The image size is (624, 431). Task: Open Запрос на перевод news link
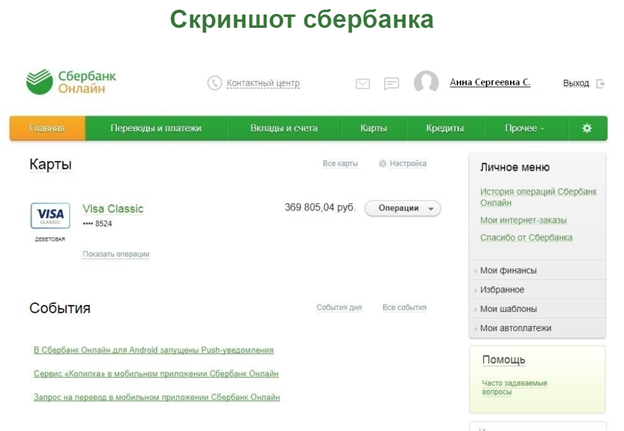tap(157, 397)
